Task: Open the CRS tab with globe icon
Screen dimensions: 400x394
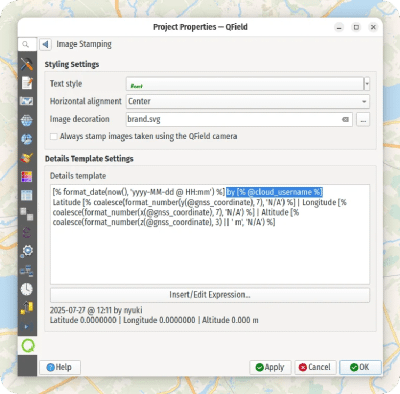Action: 27,120
